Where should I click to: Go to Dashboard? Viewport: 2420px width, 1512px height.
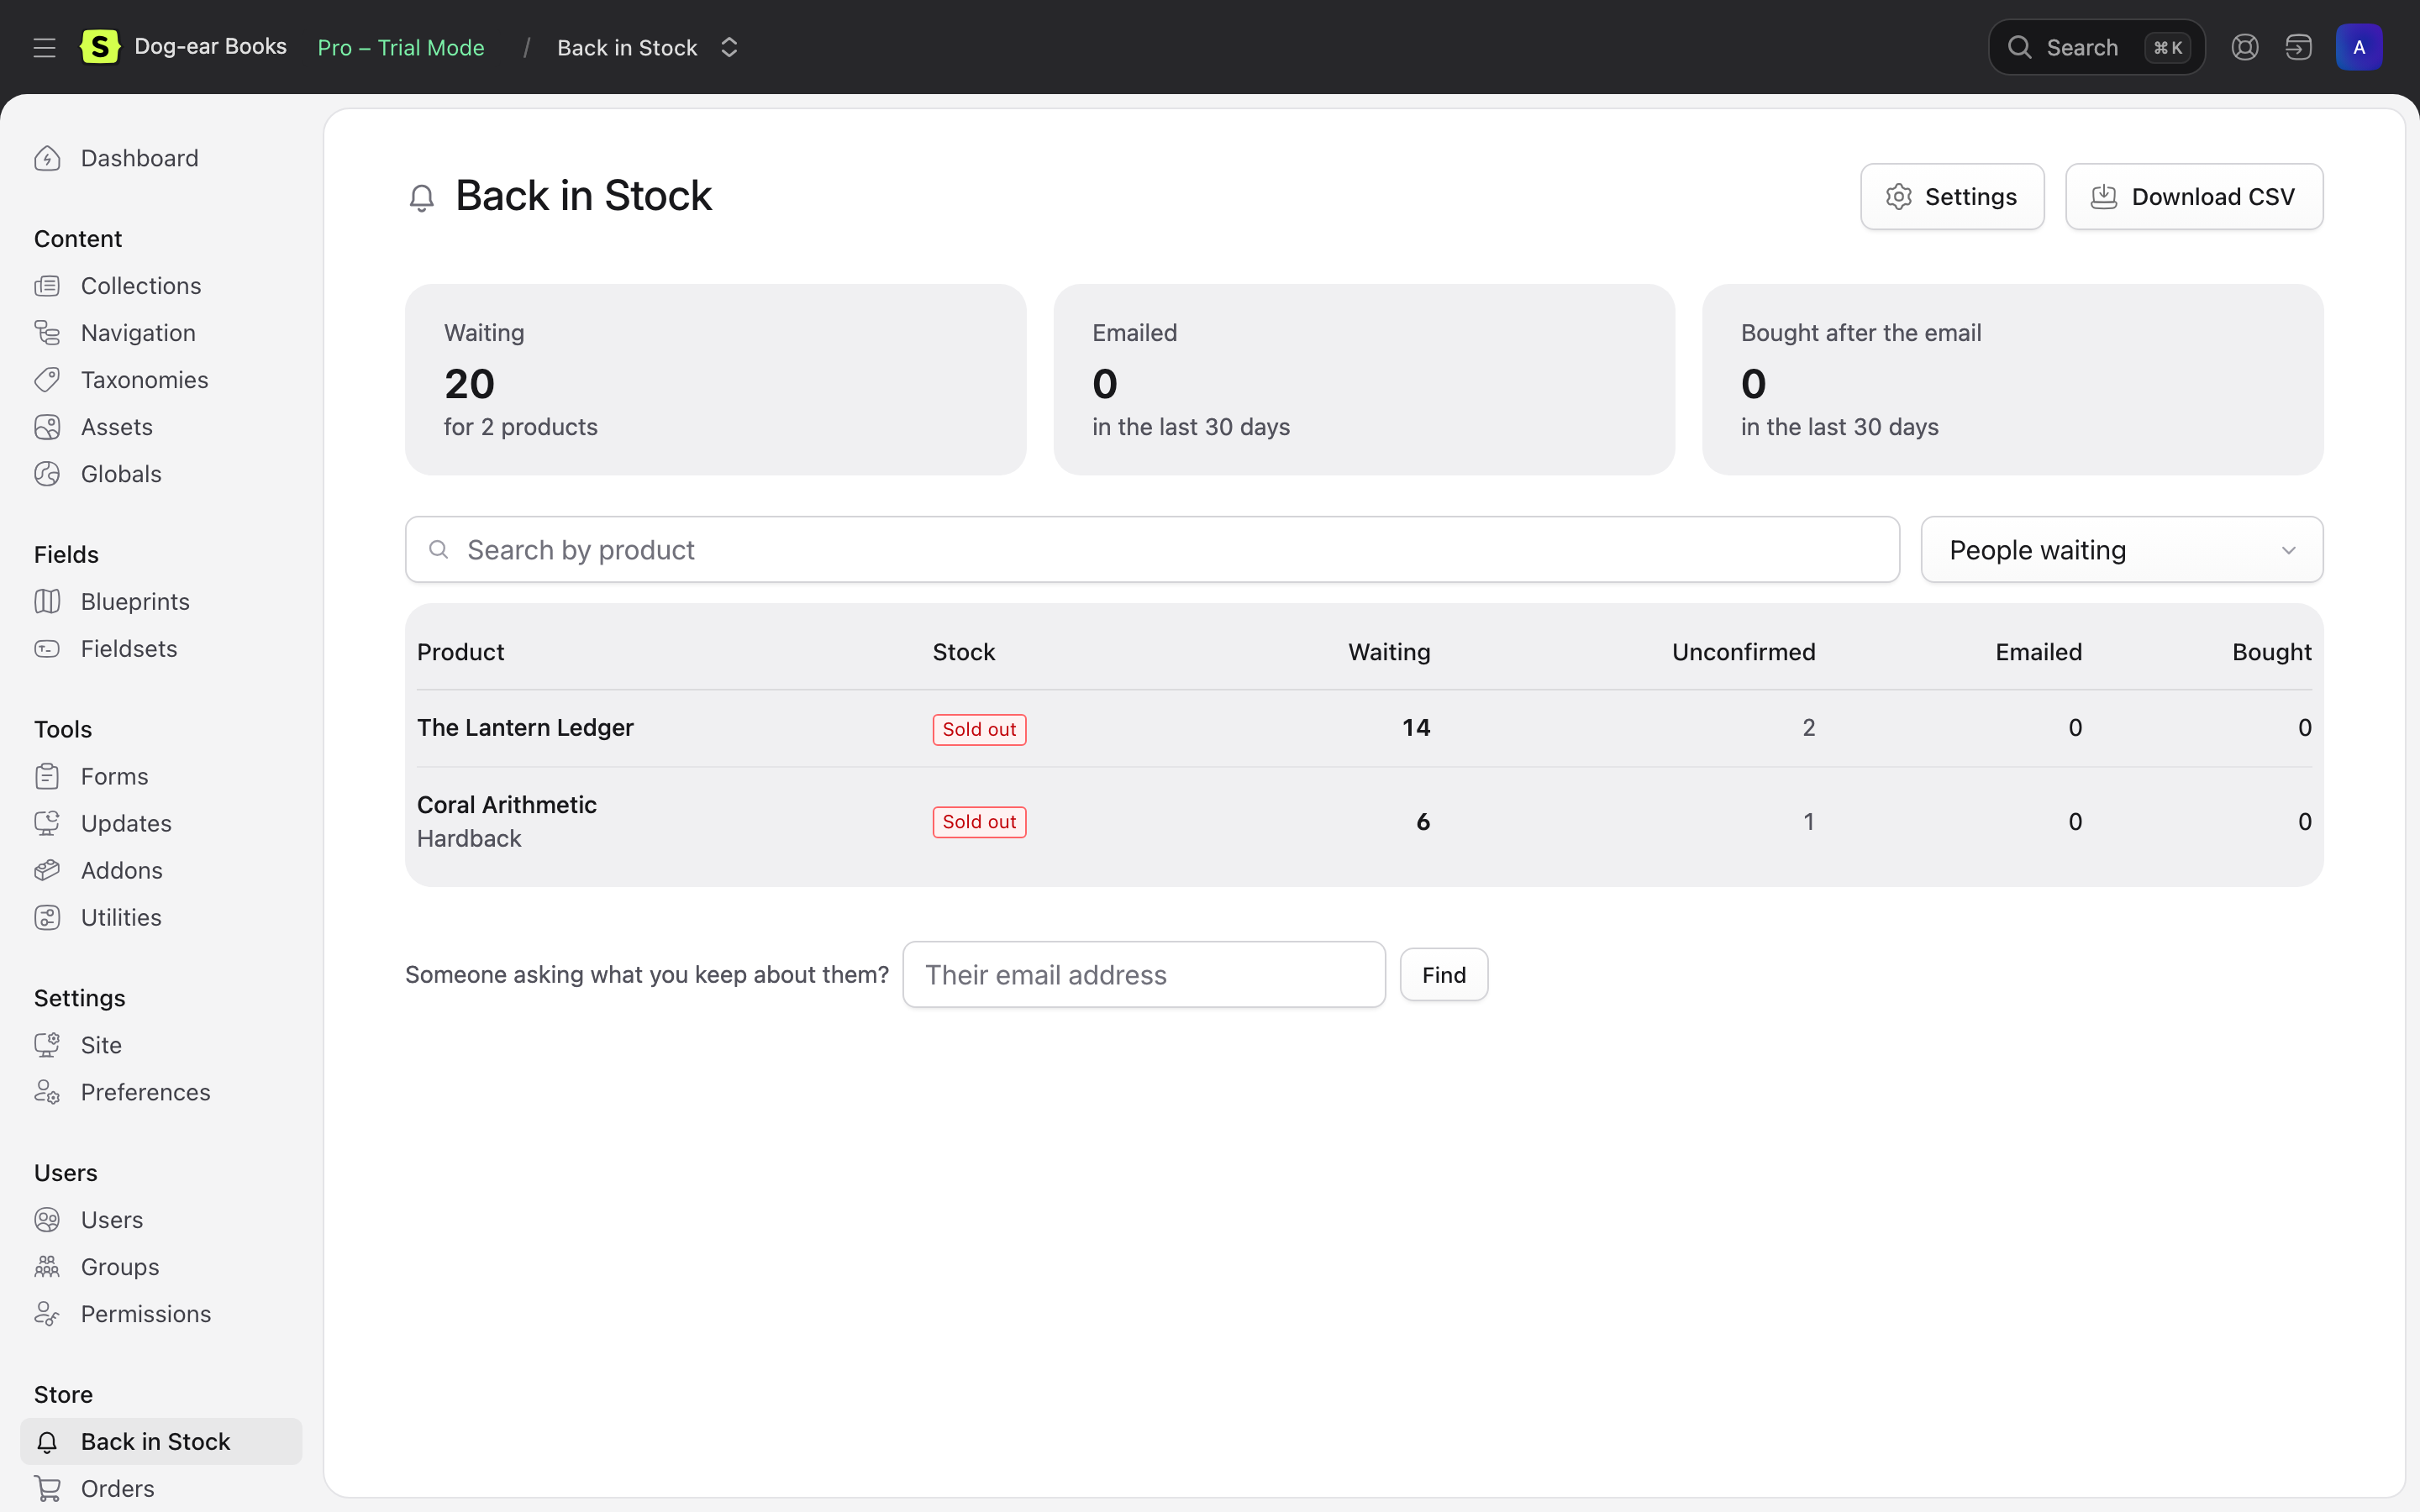[x=140, y=158]
